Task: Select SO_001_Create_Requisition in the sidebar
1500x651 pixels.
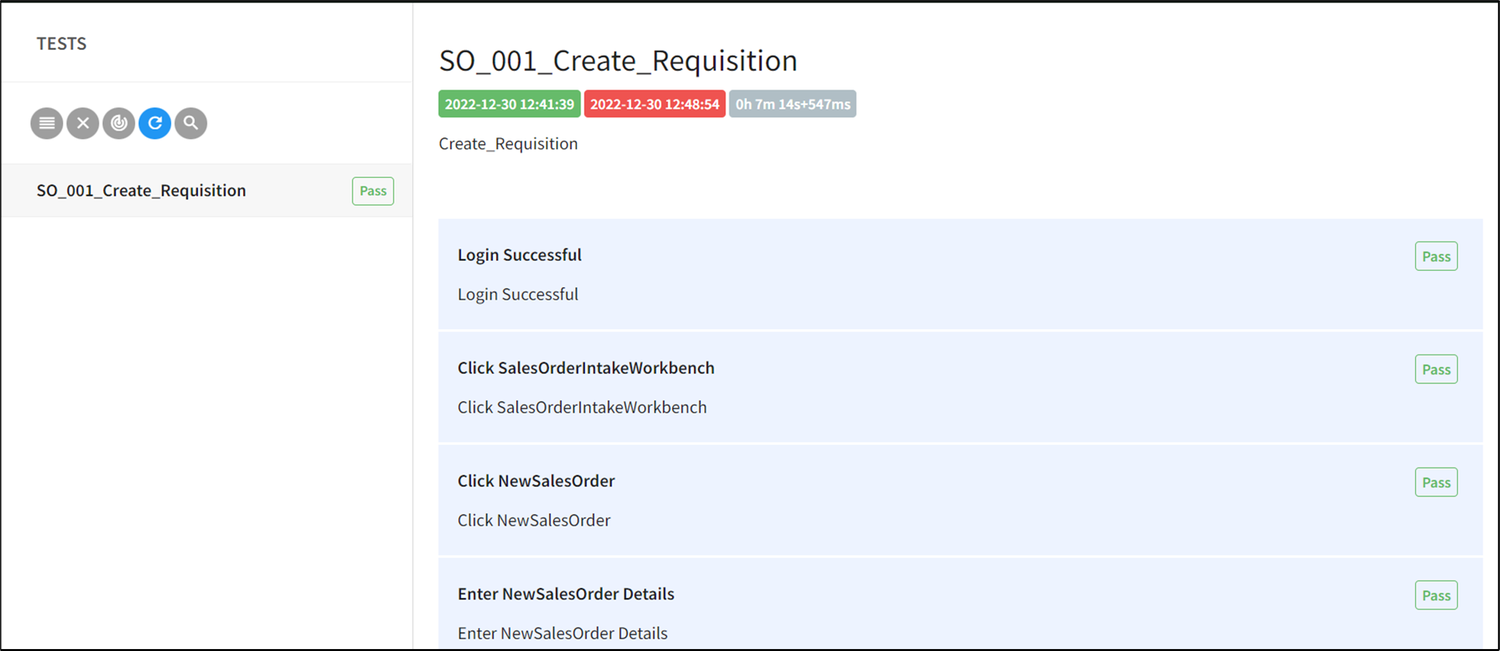Action: (x=141, y=190)
